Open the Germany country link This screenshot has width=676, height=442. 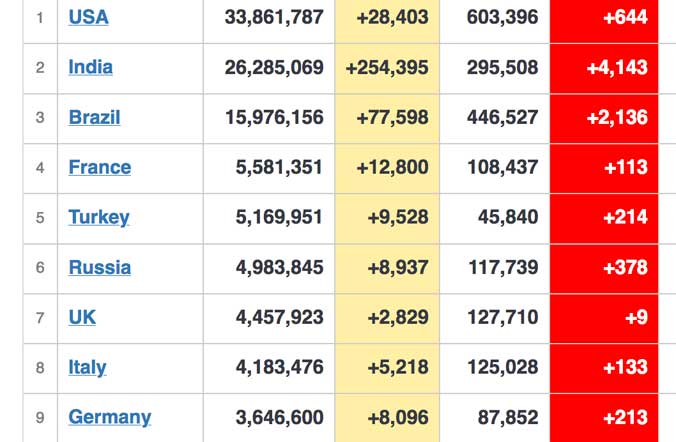(x=110, y=417)
